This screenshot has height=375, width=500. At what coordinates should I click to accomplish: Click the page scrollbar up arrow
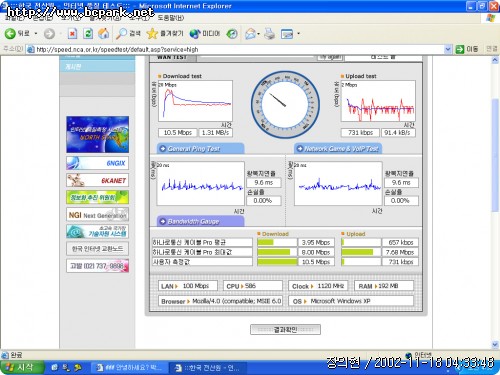[x=495, y=60]
